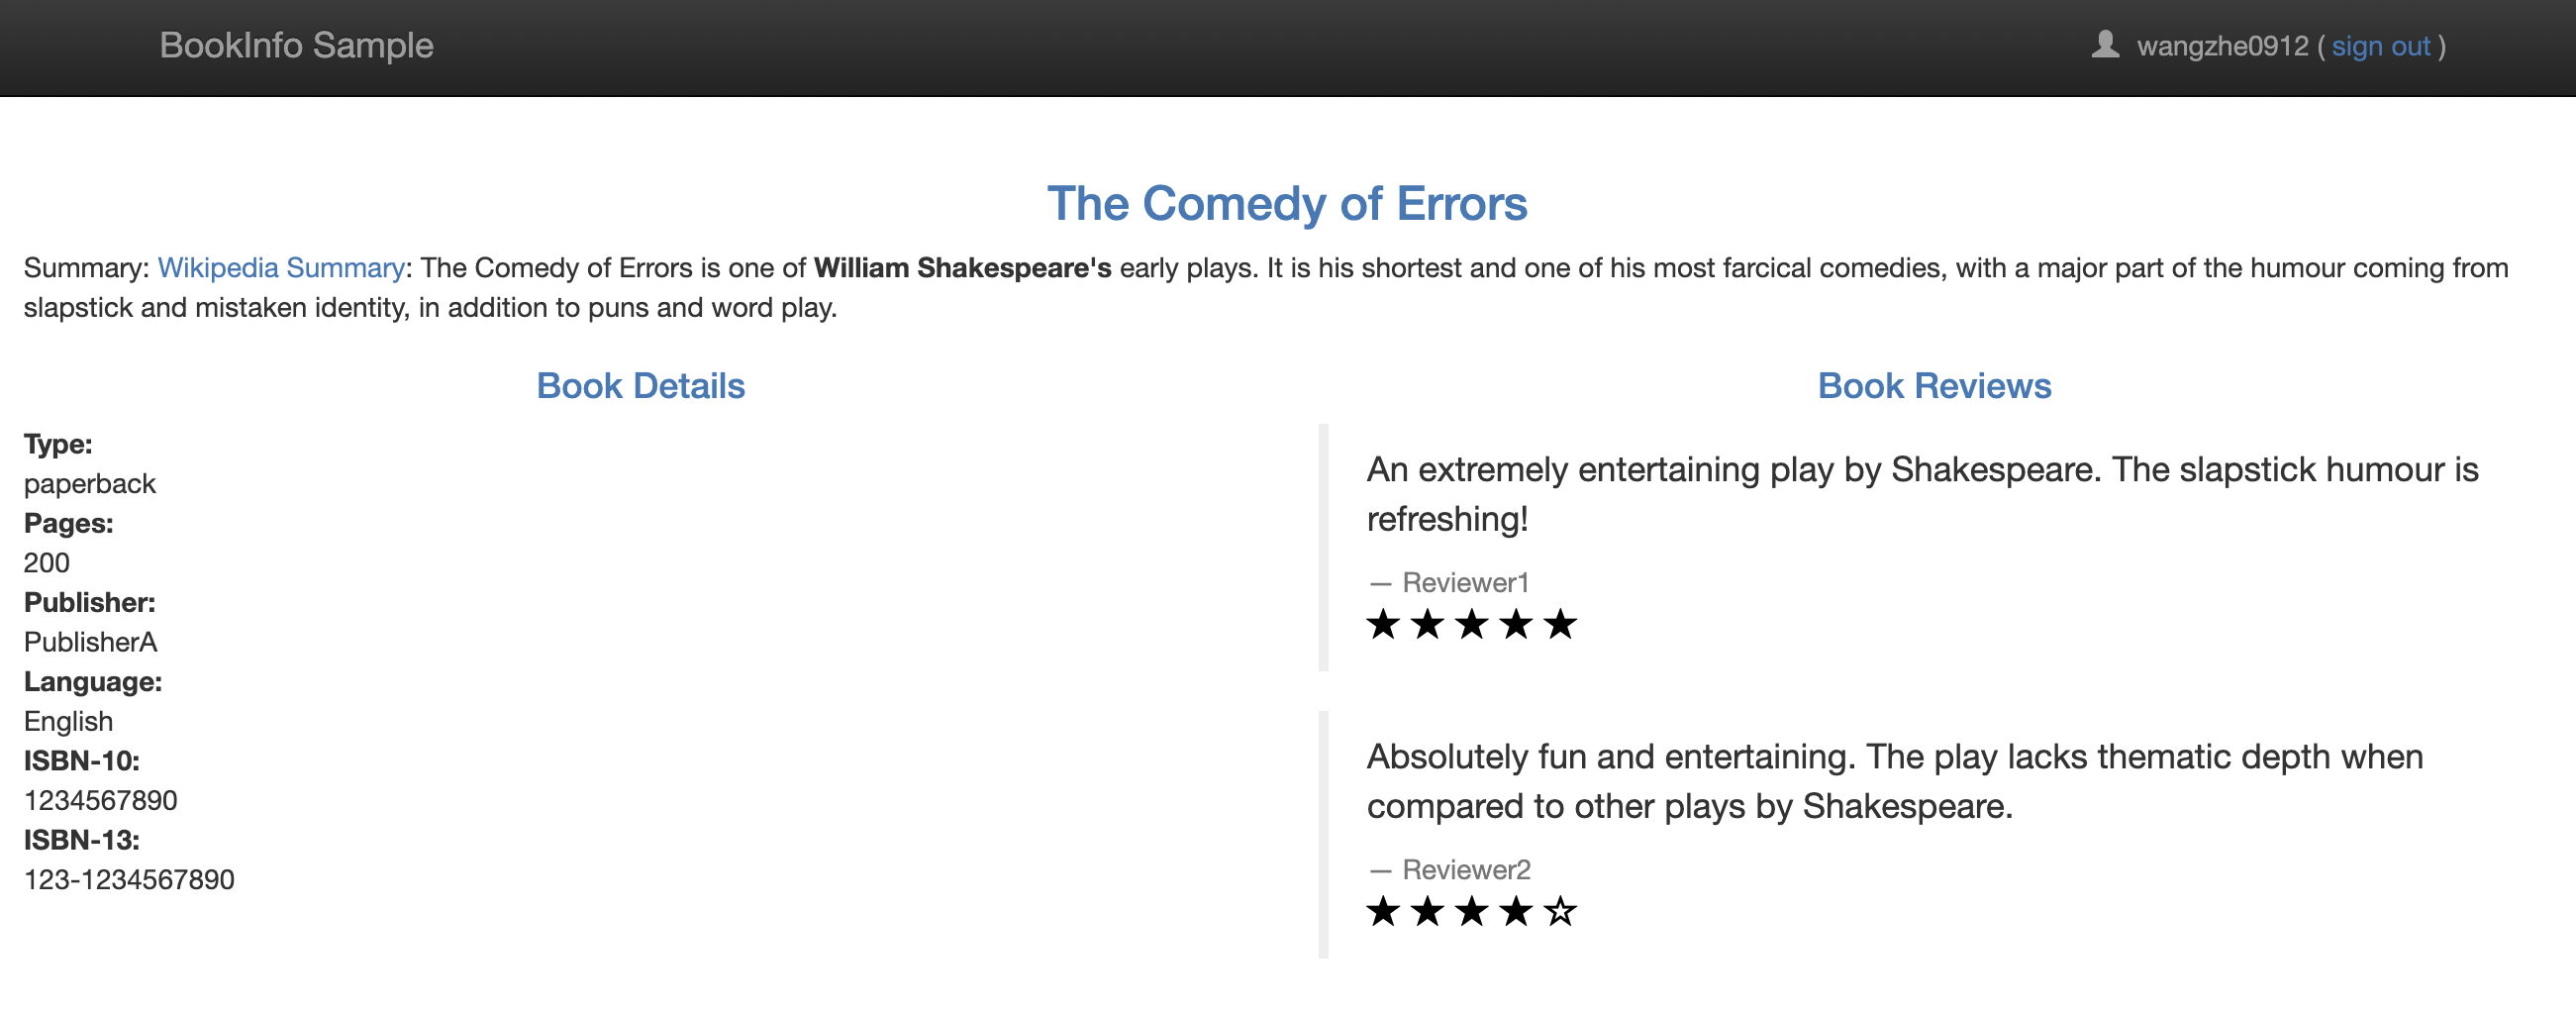Click fifth star of Reviewer1 rating
This screenshot has height=1012, width=2576.
point(1559,625)
